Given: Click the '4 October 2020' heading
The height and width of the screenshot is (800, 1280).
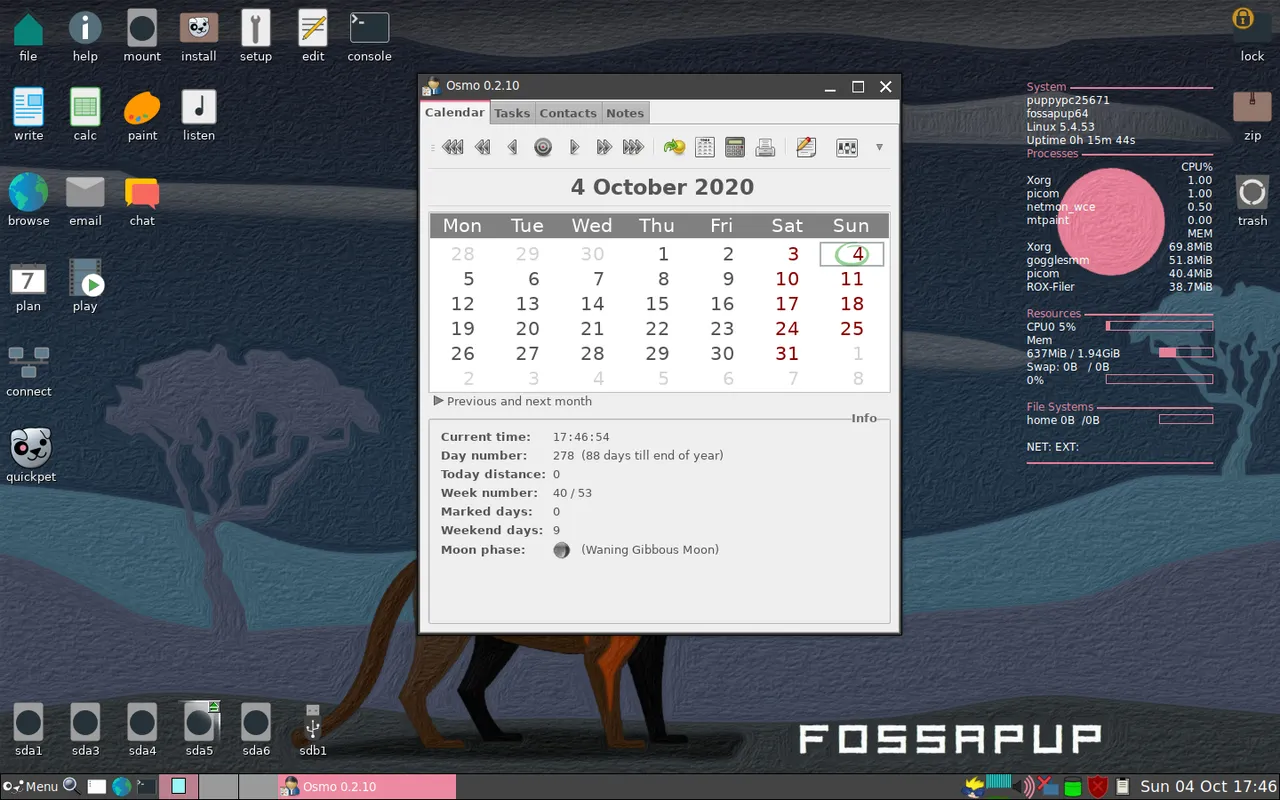Looking at the screenshot, I should [x=662, y=187].
